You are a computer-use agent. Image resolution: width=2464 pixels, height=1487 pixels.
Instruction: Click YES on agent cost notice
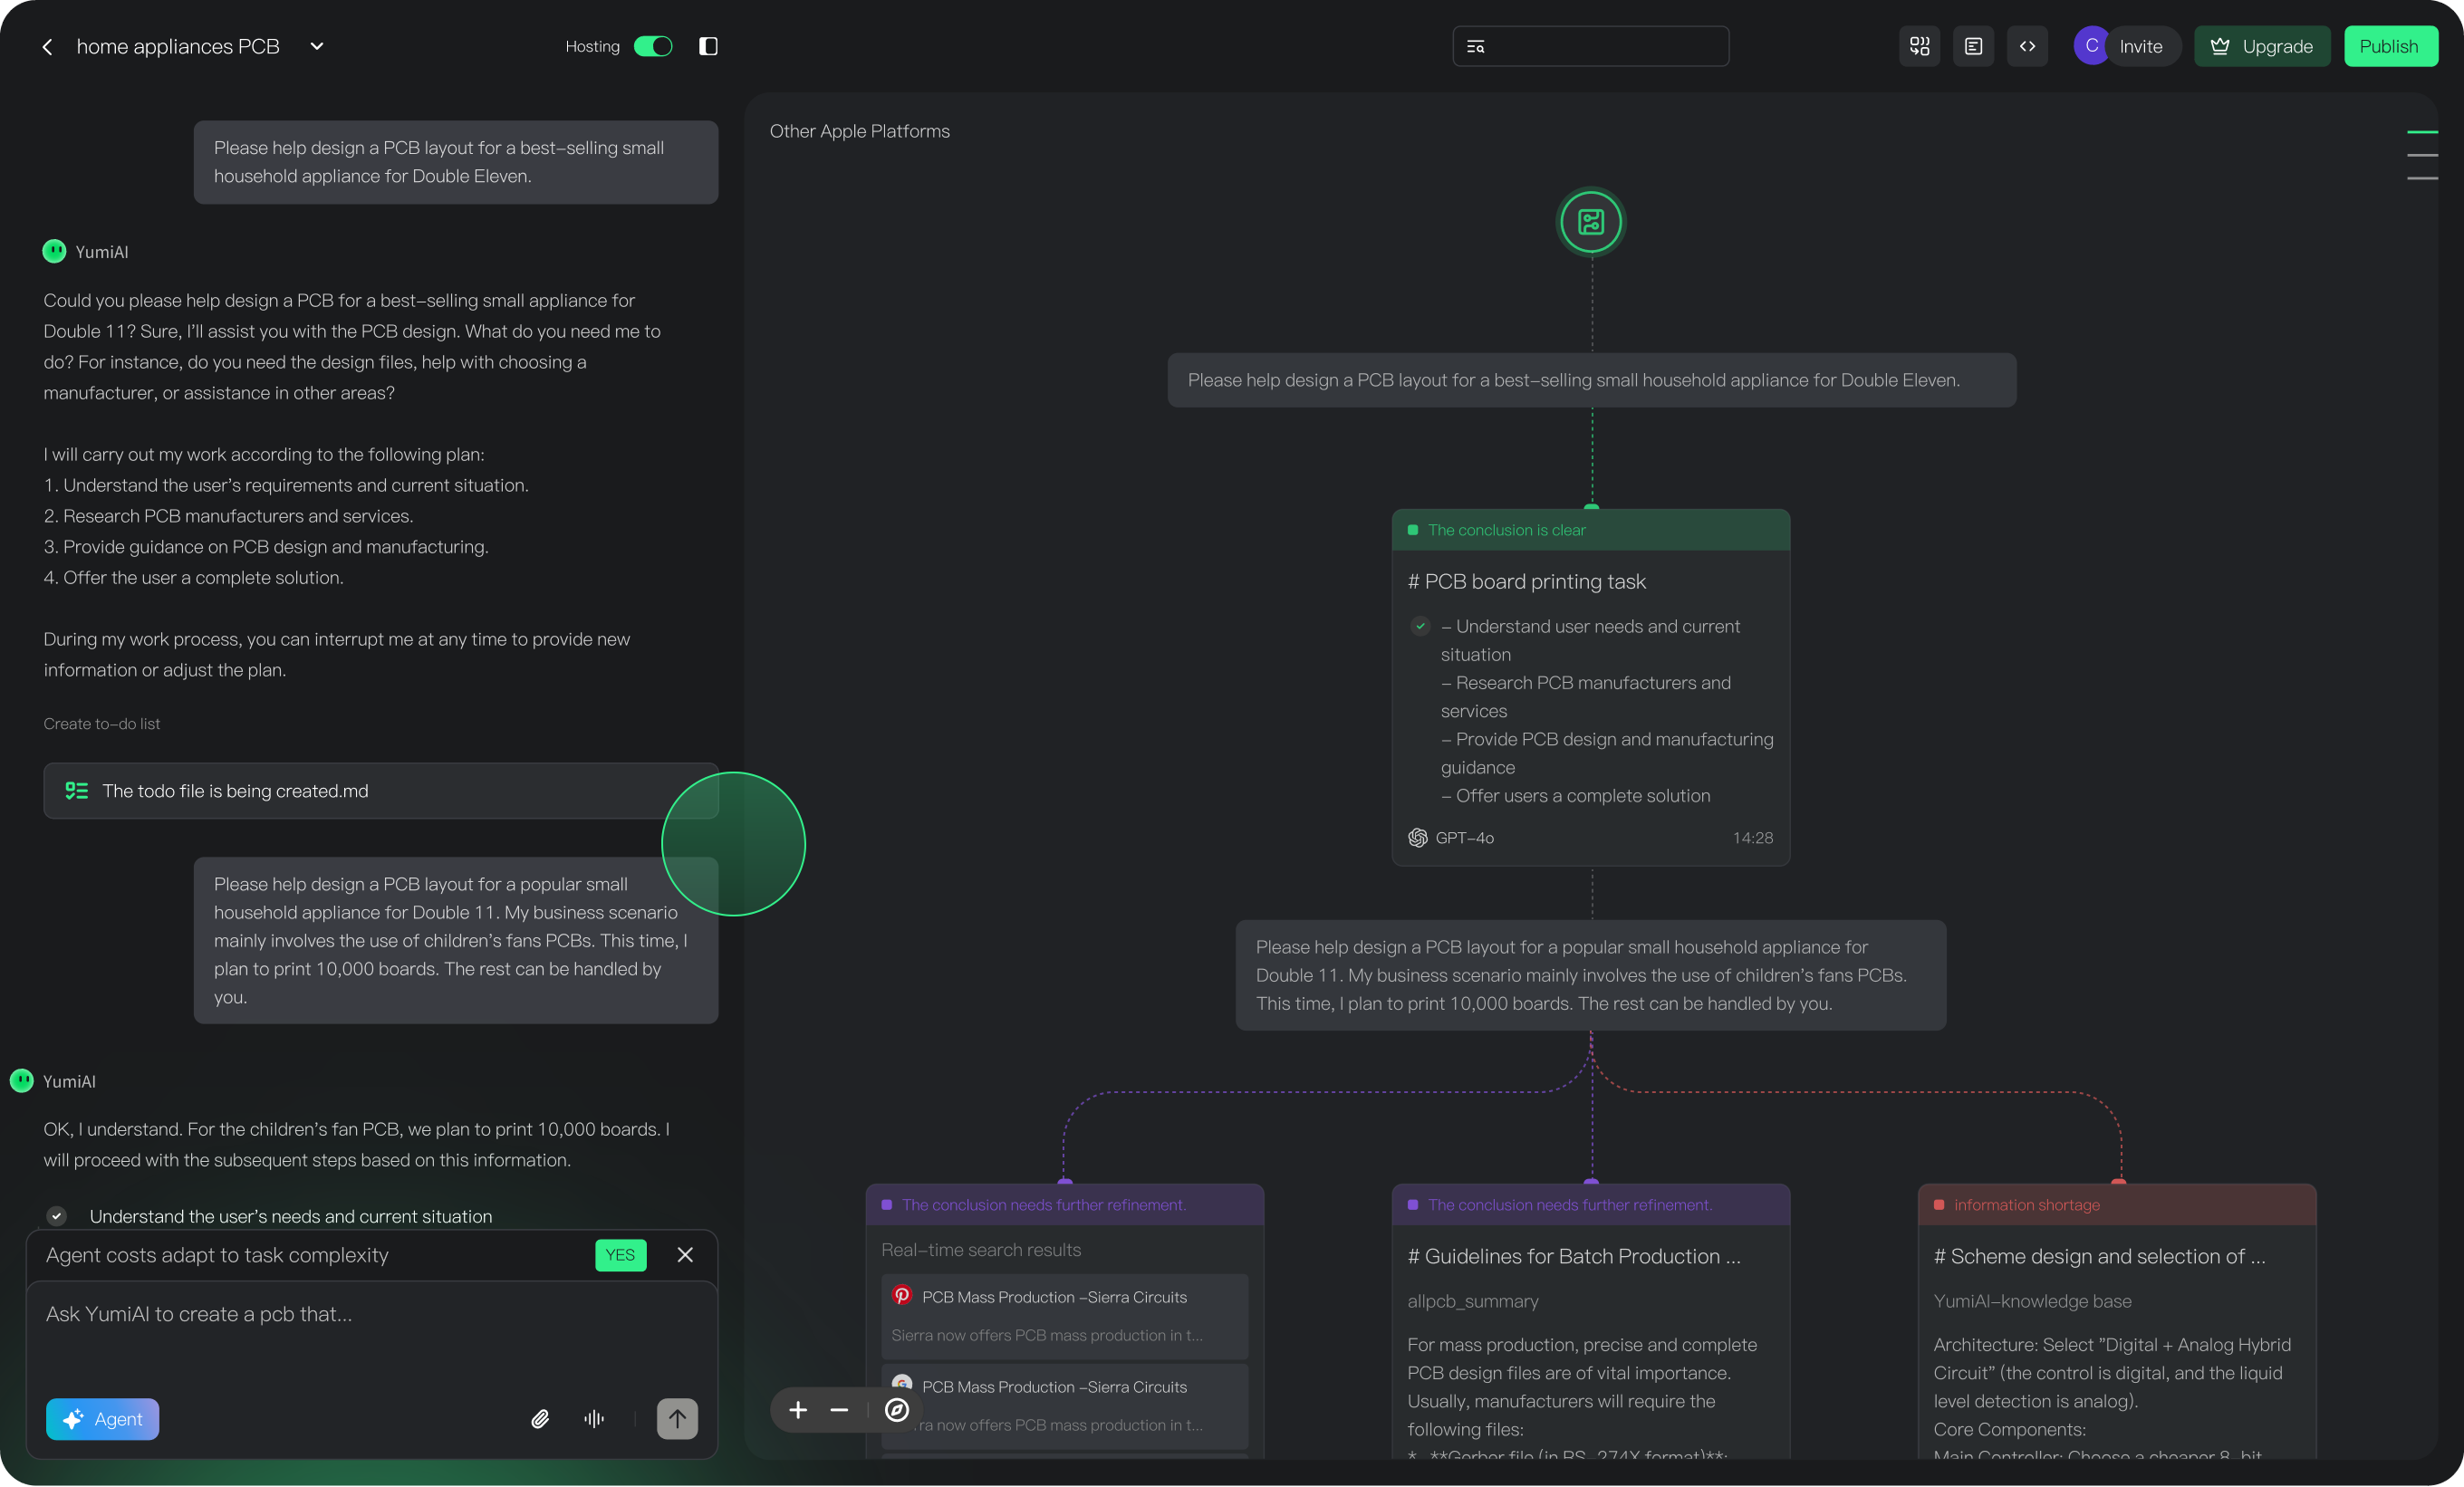(x=620, y=1255)
